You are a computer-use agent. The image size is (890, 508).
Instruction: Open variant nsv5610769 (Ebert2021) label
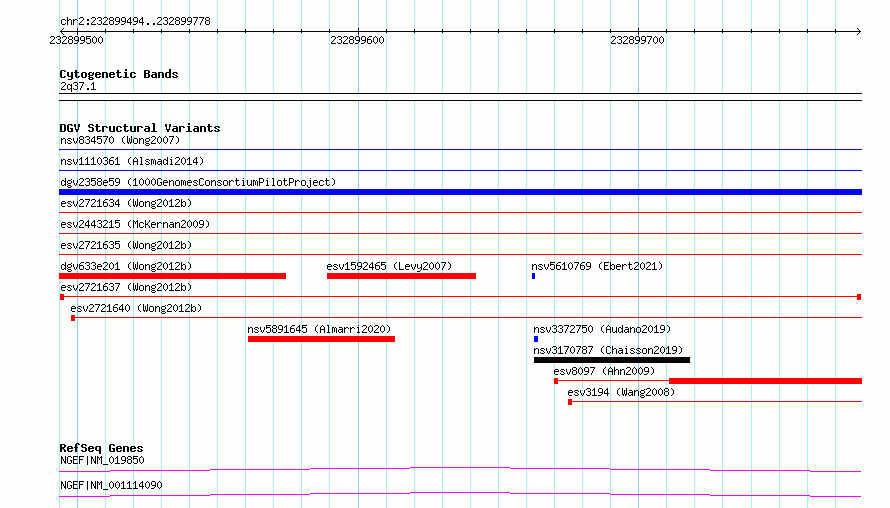(597, 266)
